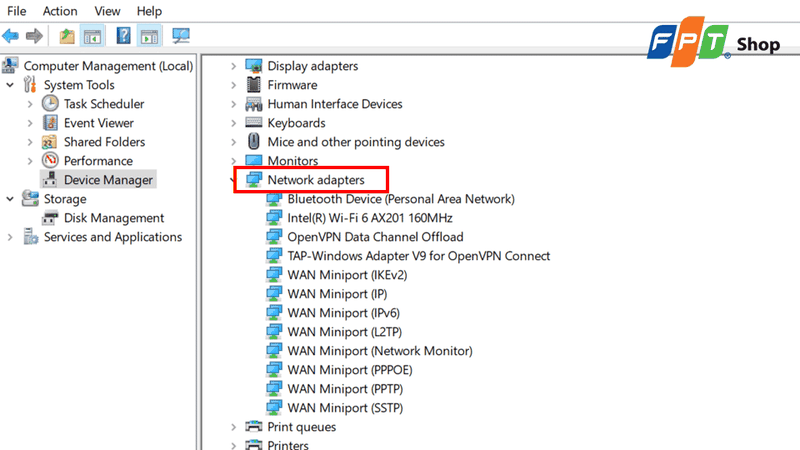Viewport: 800px width, 450px height.
Task: Expand the Task Scheduler node
Action: coord(30,104)
